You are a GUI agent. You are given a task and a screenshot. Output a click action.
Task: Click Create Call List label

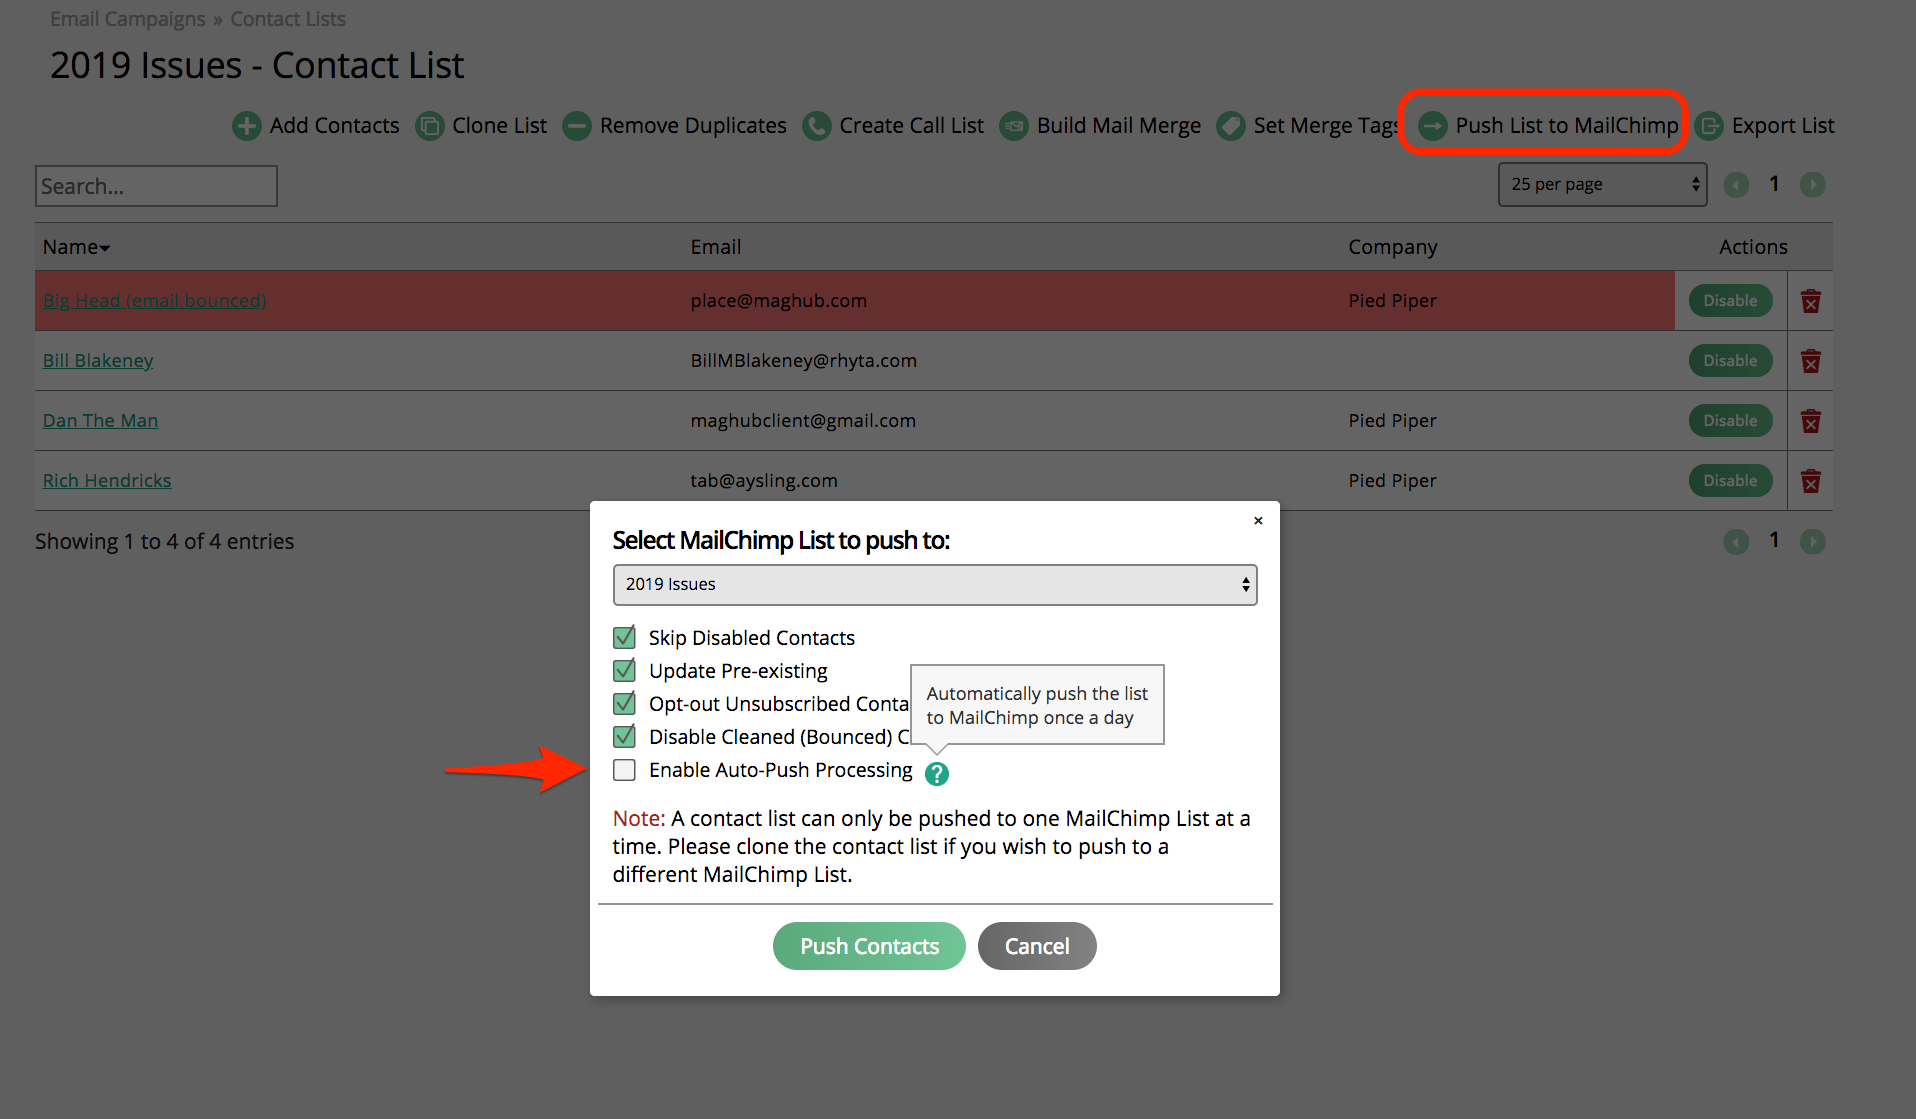click(x=912, y=126)
